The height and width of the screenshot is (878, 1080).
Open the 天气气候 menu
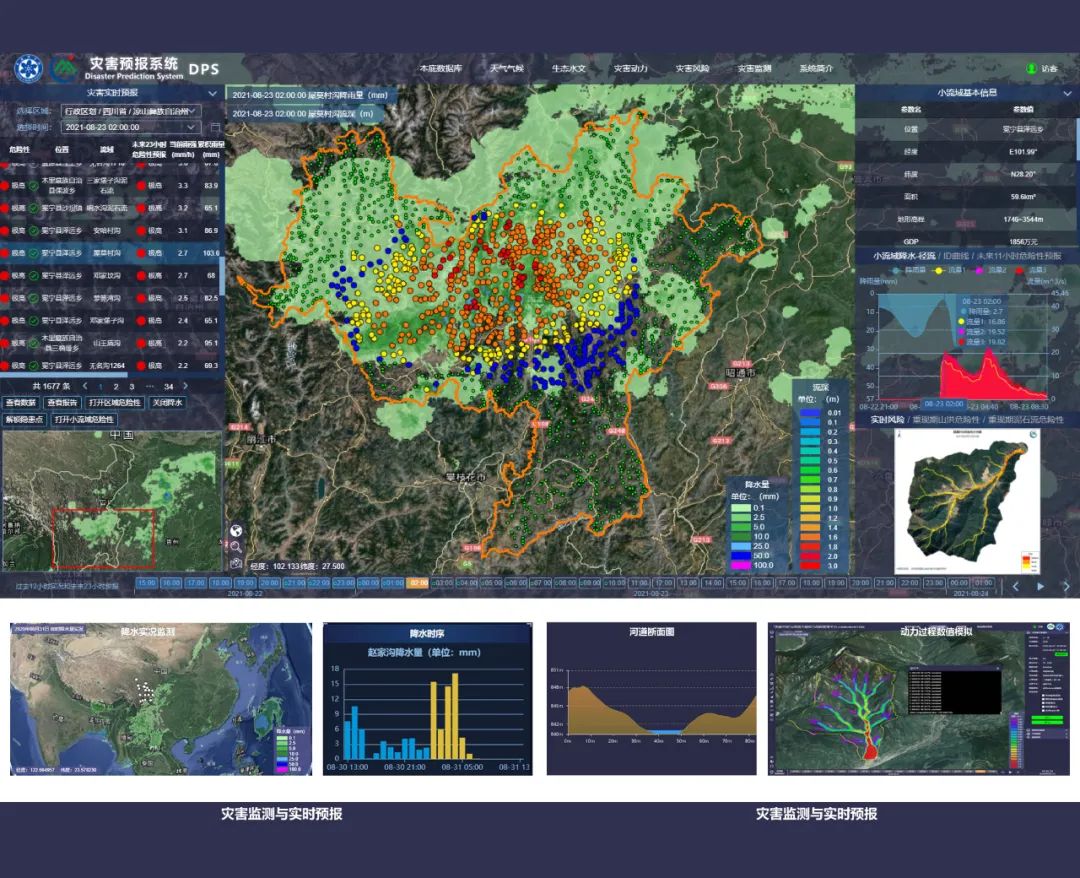(506, 68)
